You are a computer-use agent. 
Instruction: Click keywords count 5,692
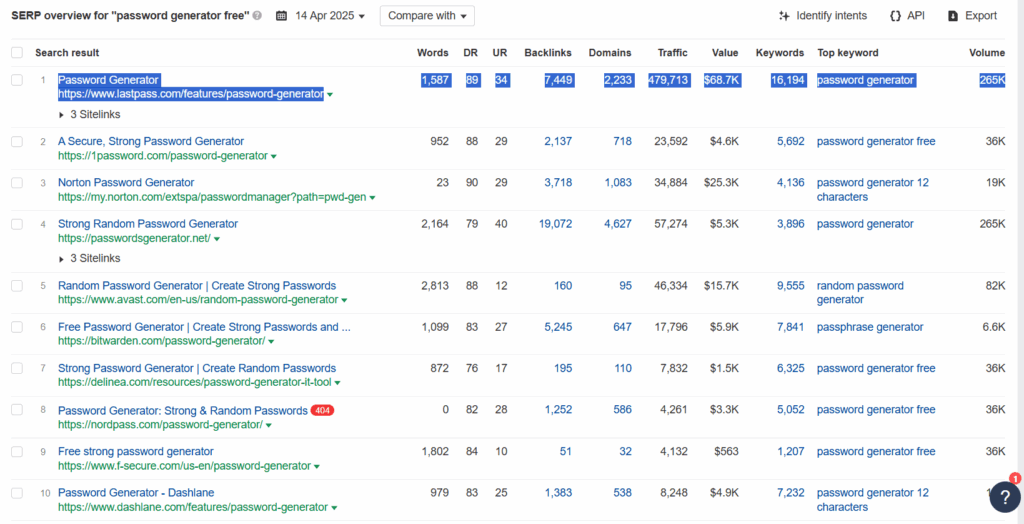tap(790, 141)
